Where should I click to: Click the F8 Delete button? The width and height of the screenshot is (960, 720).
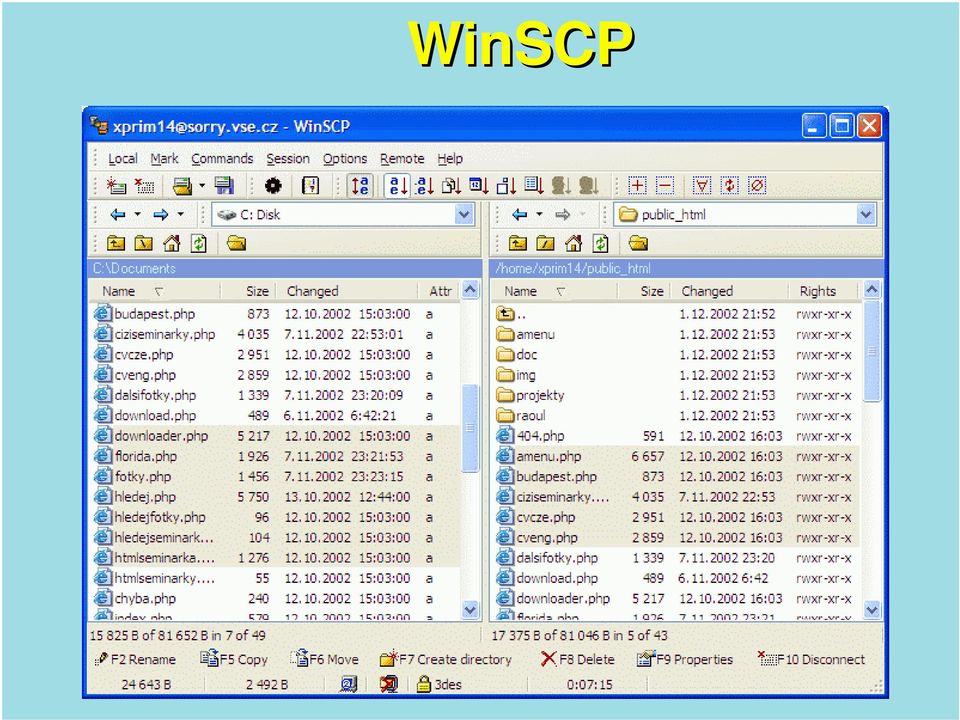577,659
